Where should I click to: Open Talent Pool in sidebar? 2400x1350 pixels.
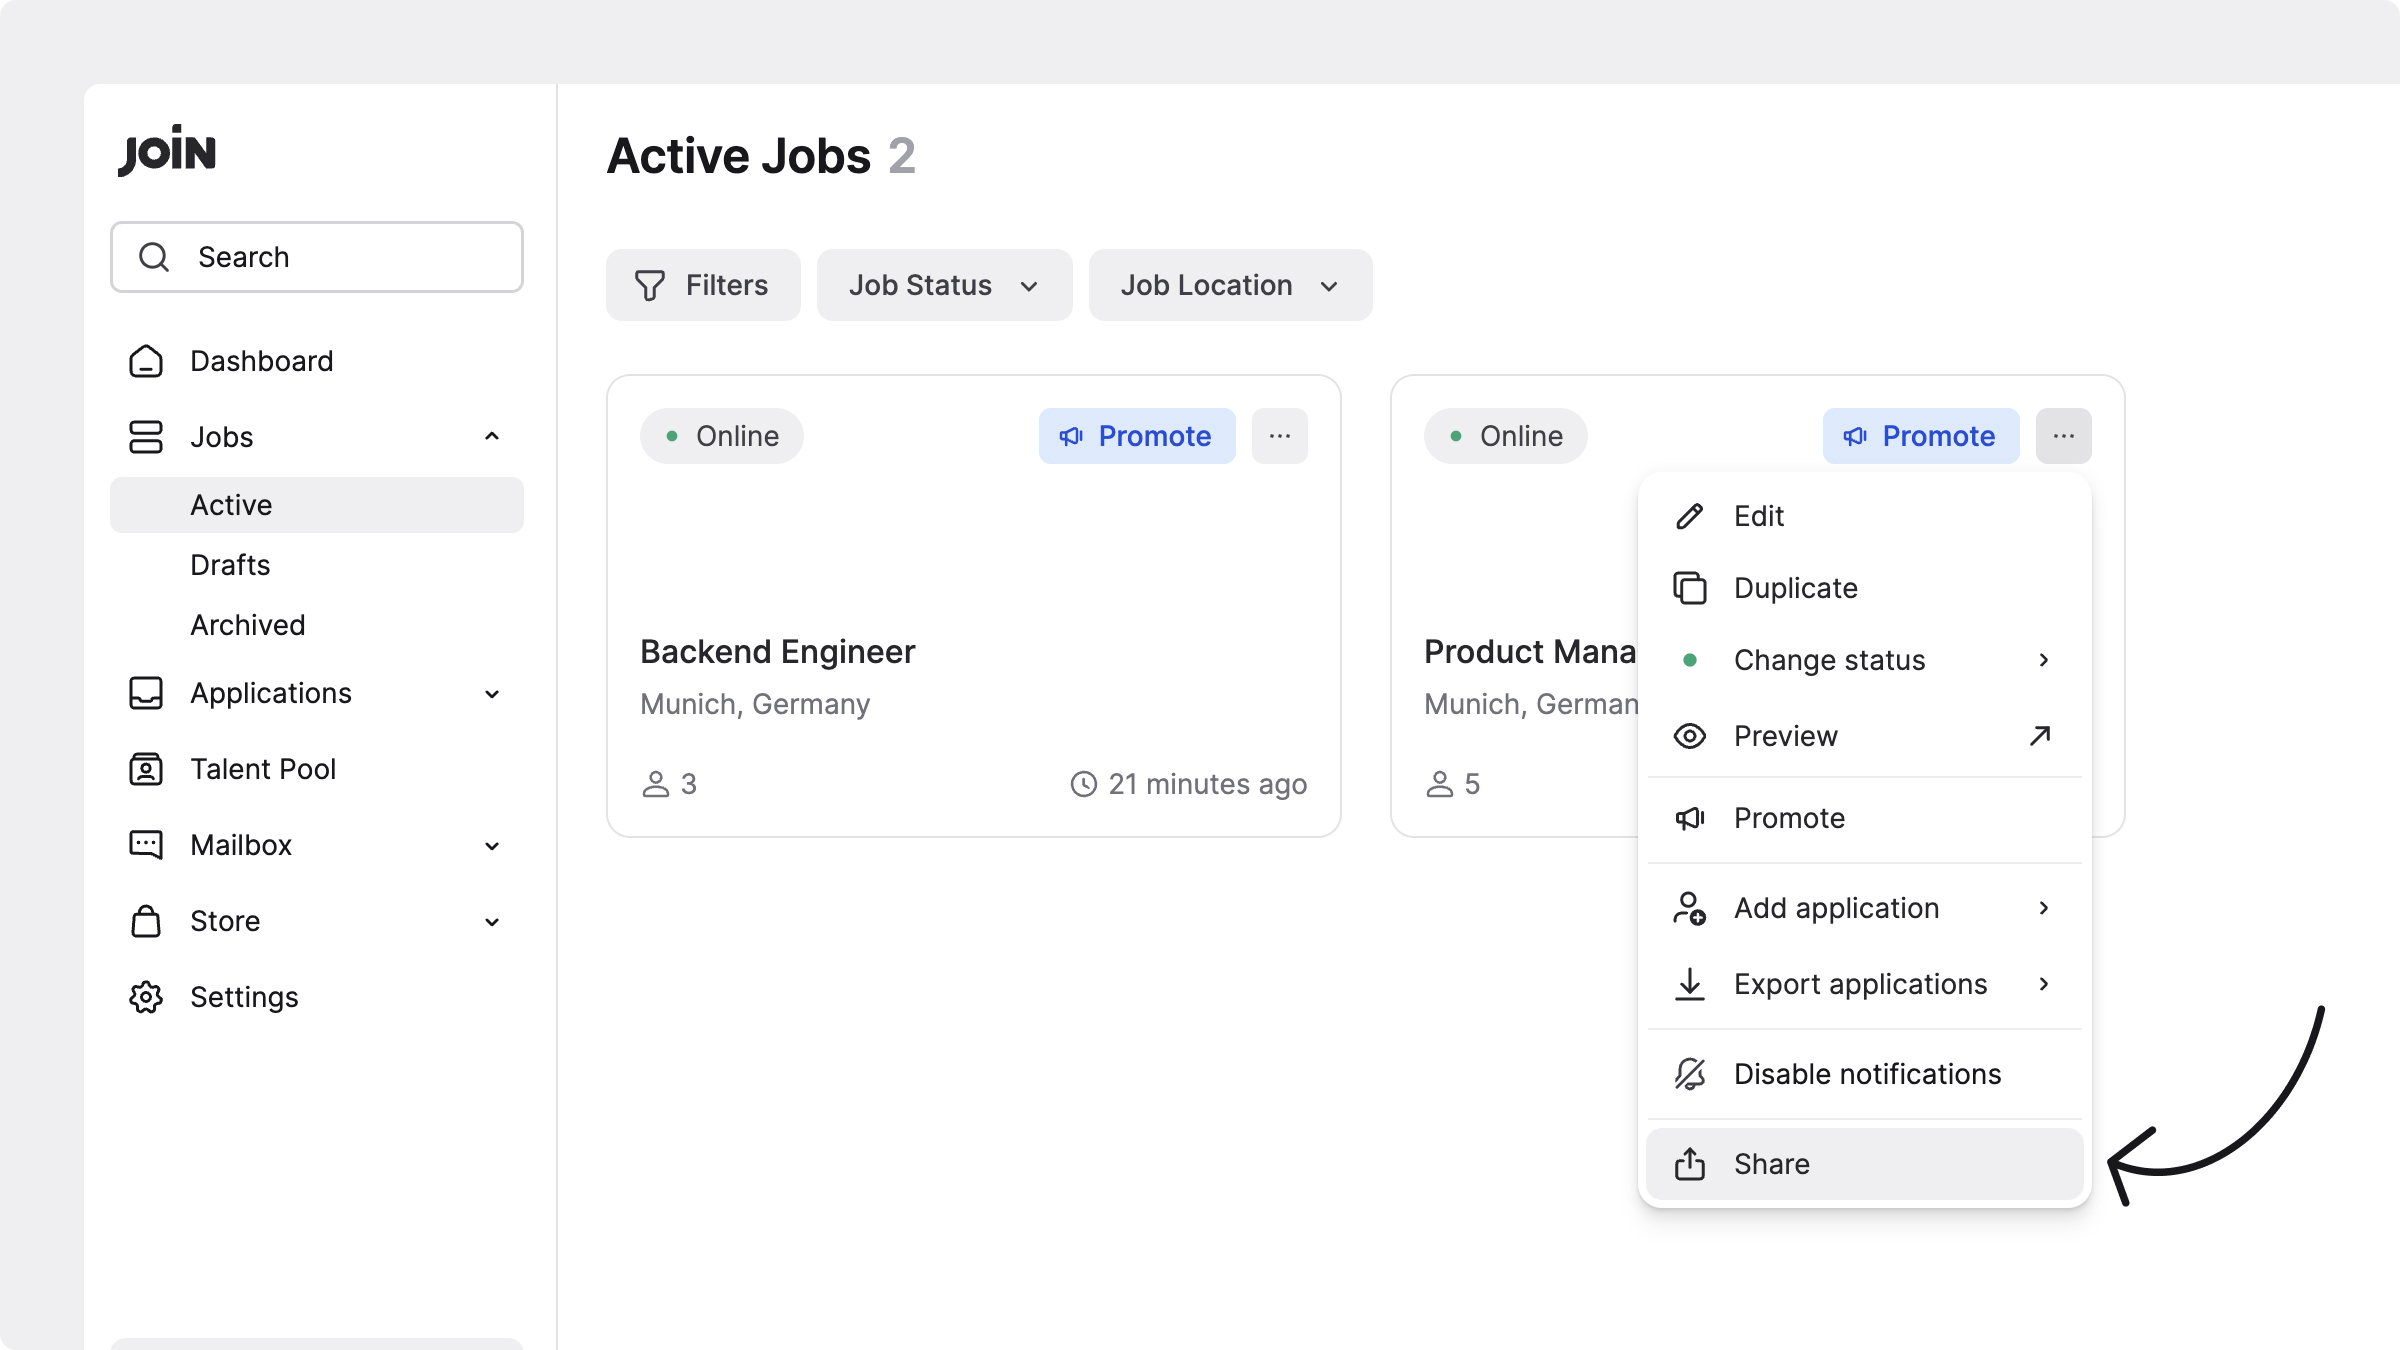pyautogui.click(x=263, y=769)
